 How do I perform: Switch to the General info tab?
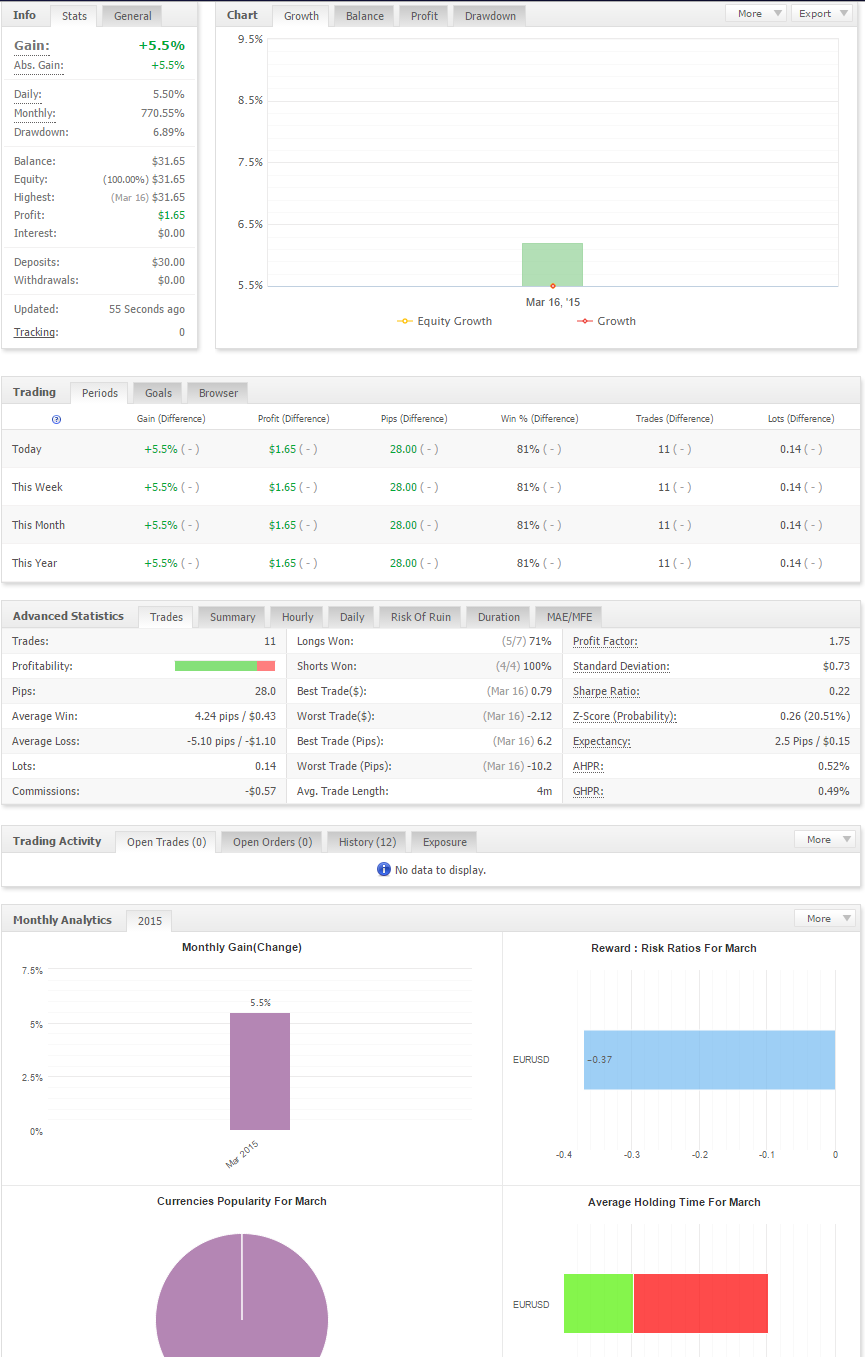132,16
